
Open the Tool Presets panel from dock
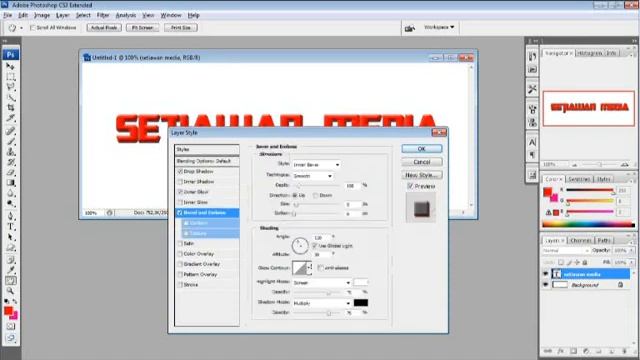click(x=532, y=89)
